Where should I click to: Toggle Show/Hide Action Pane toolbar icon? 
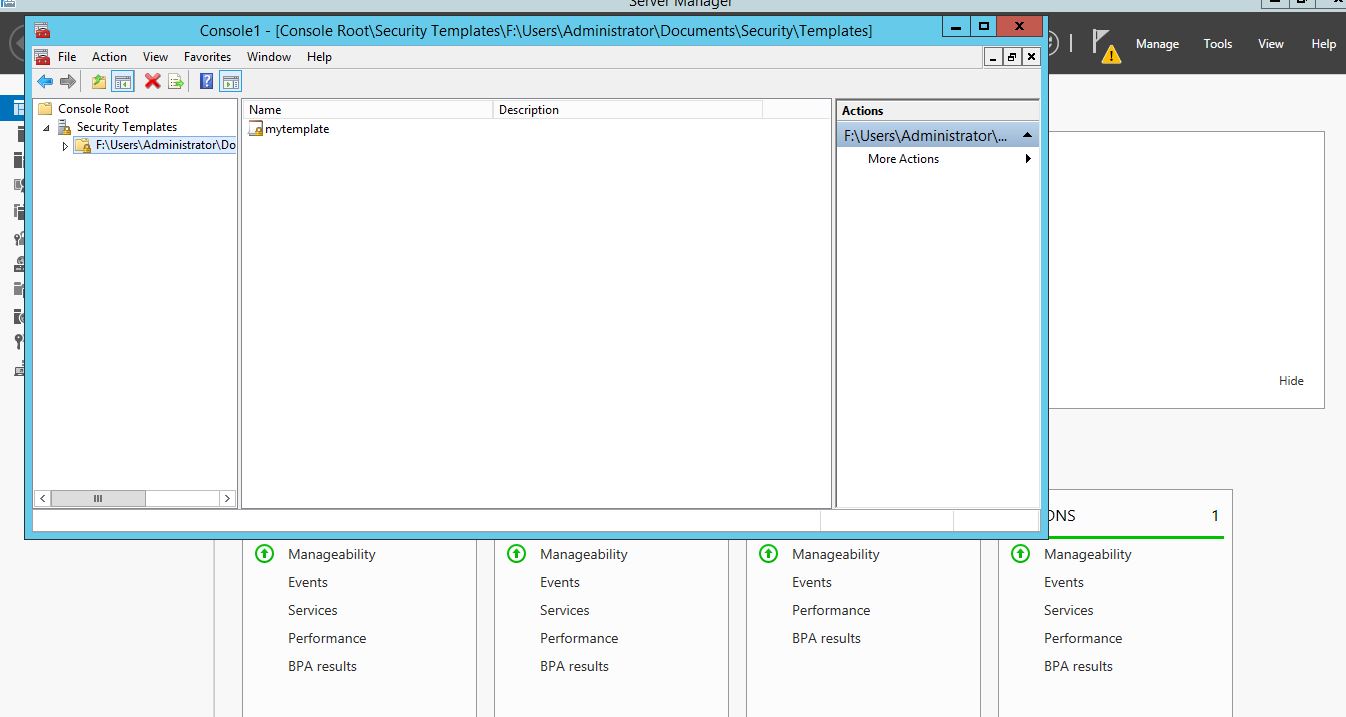pyautogui.click(x=230, y=82)
